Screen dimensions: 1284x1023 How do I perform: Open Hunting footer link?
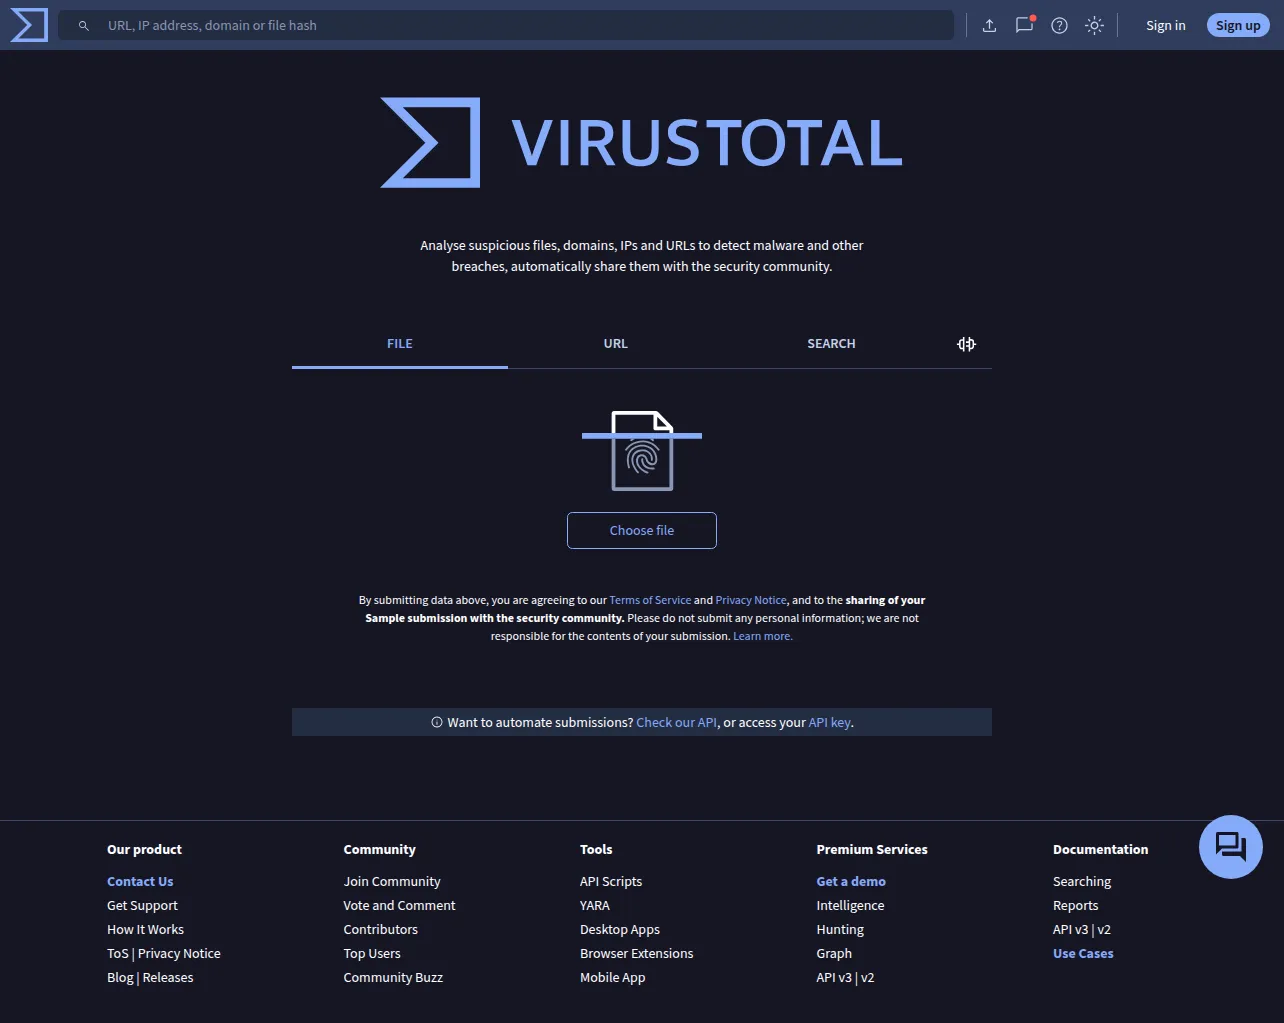[x=840, y=930]
